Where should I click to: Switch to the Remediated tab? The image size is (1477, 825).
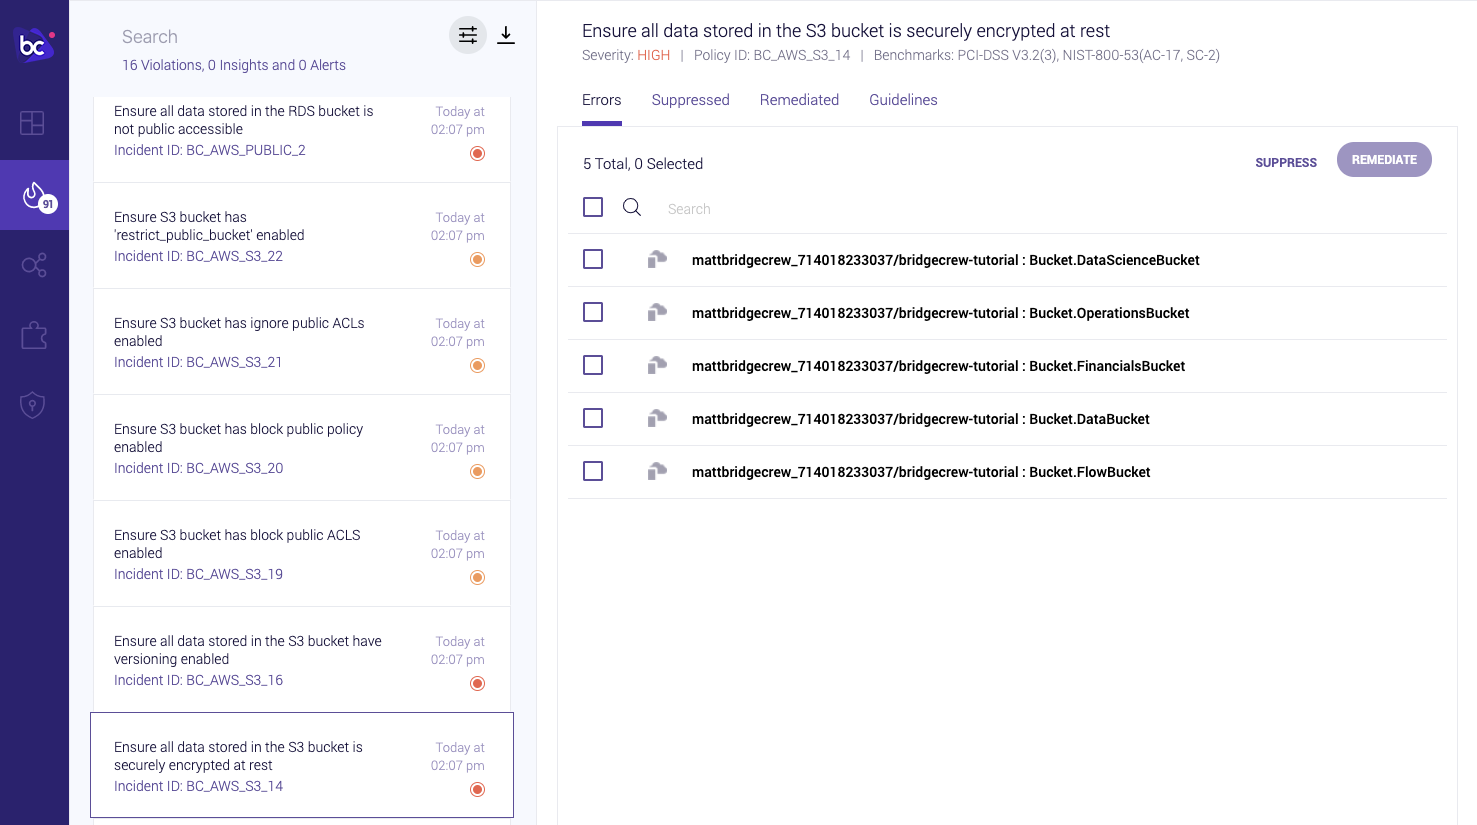tap(799, 100)
